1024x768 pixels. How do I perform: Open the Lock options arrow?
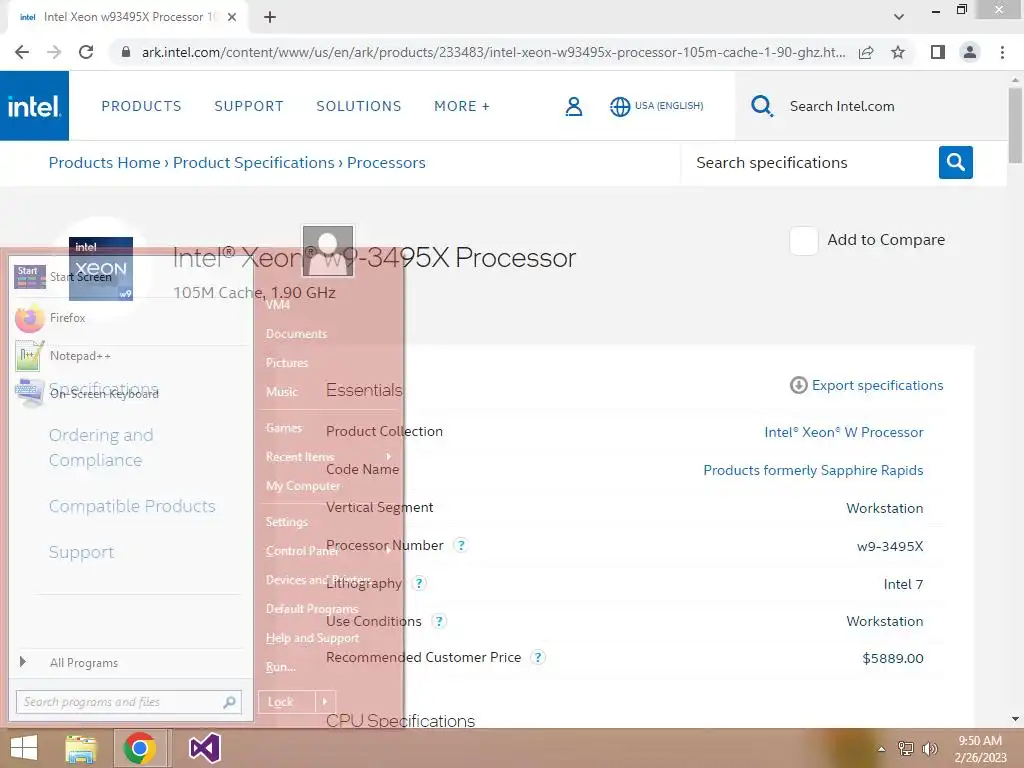pyautogui.click(x=325, y=702)
